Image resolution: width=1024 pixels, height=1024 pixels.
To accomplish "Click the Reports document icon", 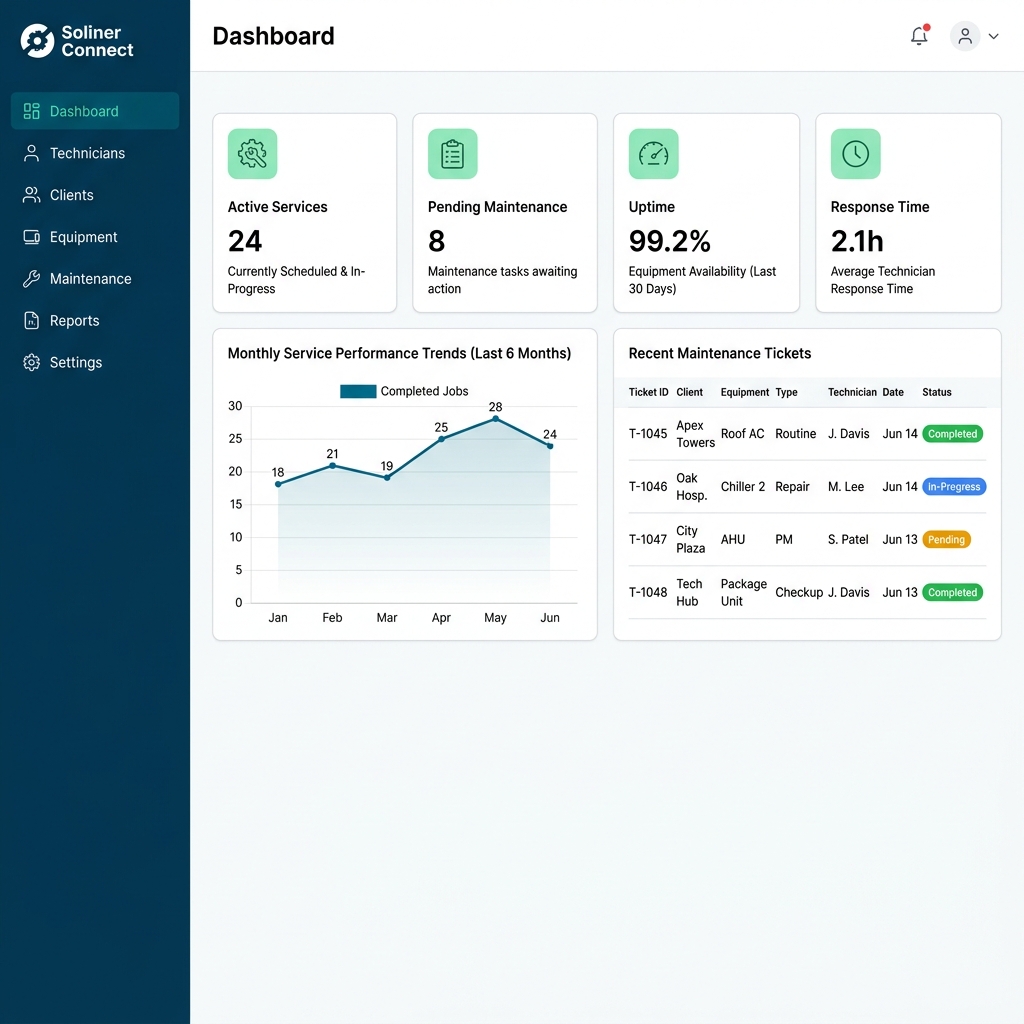I will (31, 321).
